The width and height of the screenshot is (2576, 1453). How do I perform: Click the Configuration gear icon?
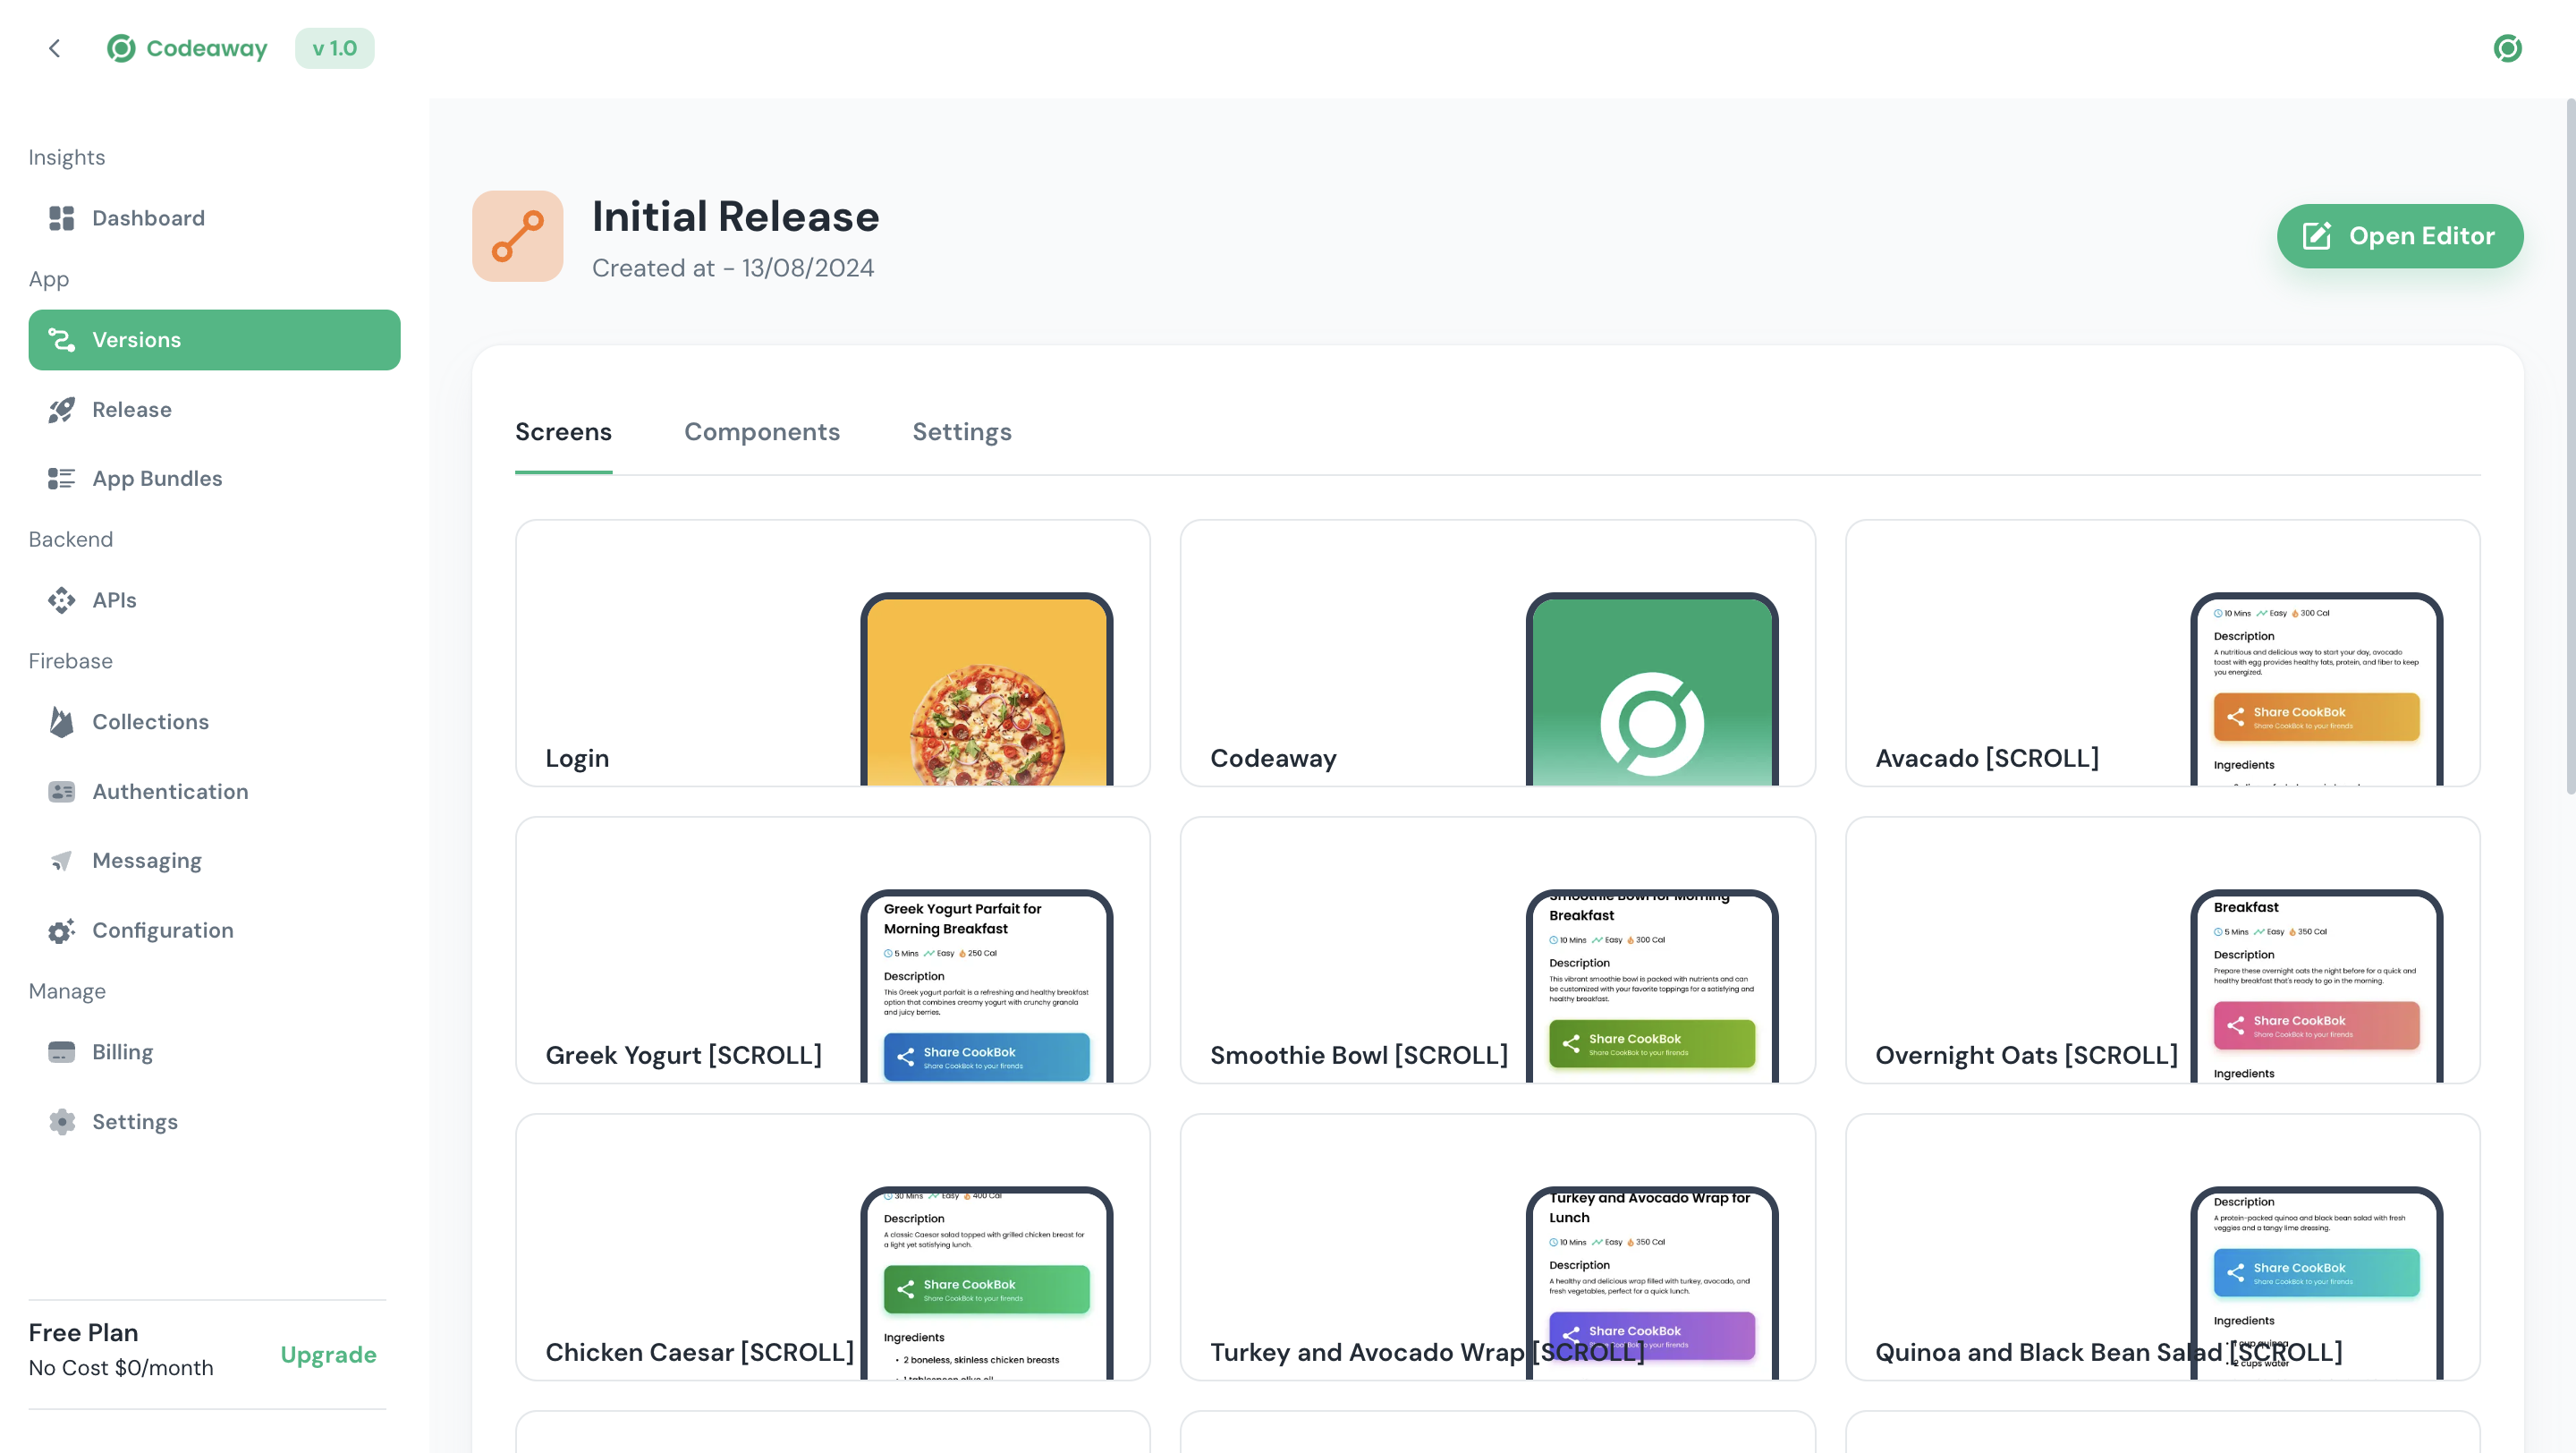click(61, 931)
